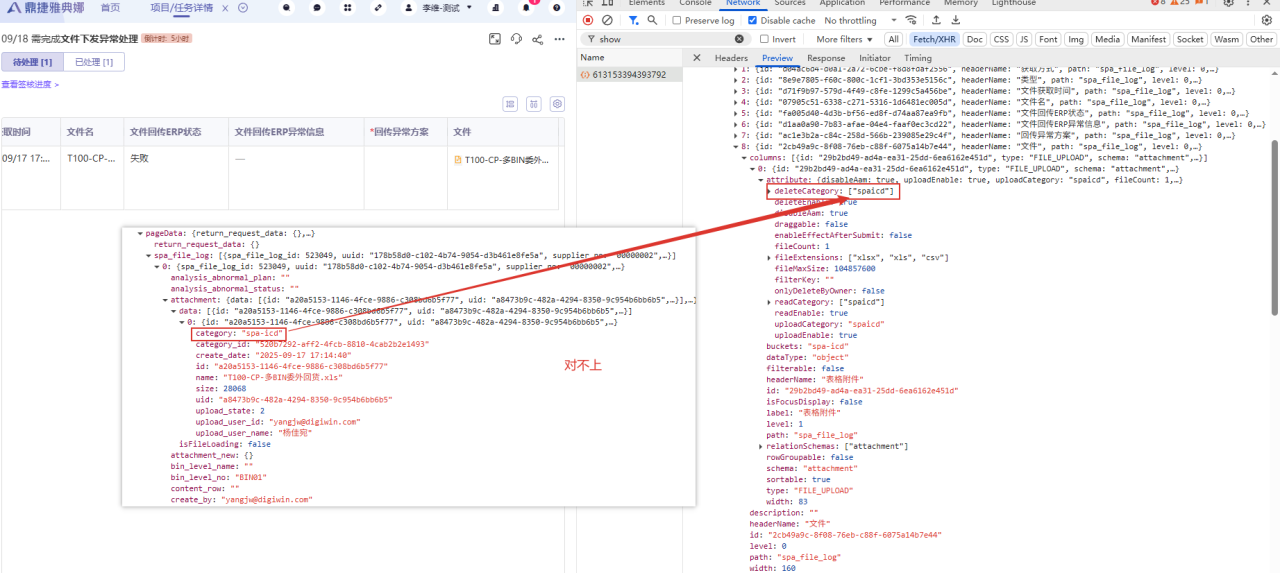This screenshot has width=1280, height=573.
Task: Click the 失败 status cell
Action: pos(139,158)
